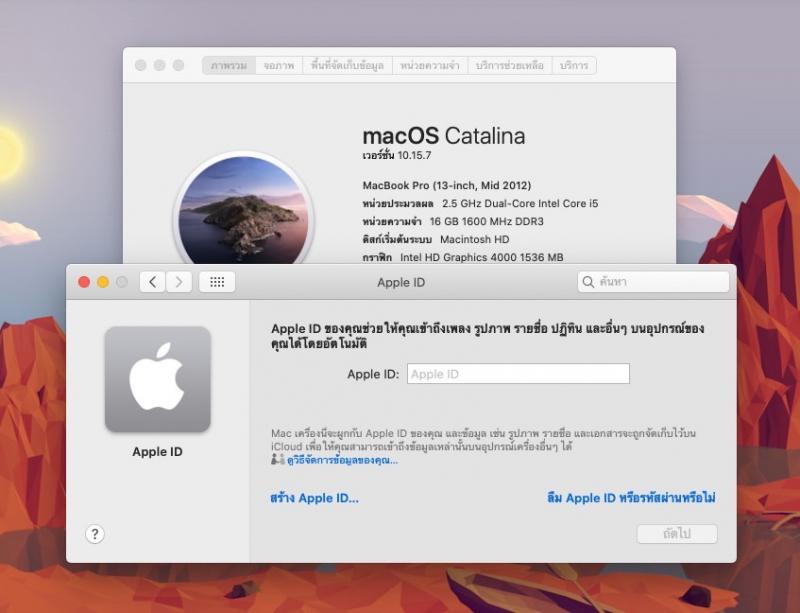Minimize Apple ID window with yellow button
Viewport: 800px width, 613px height.
103,282
